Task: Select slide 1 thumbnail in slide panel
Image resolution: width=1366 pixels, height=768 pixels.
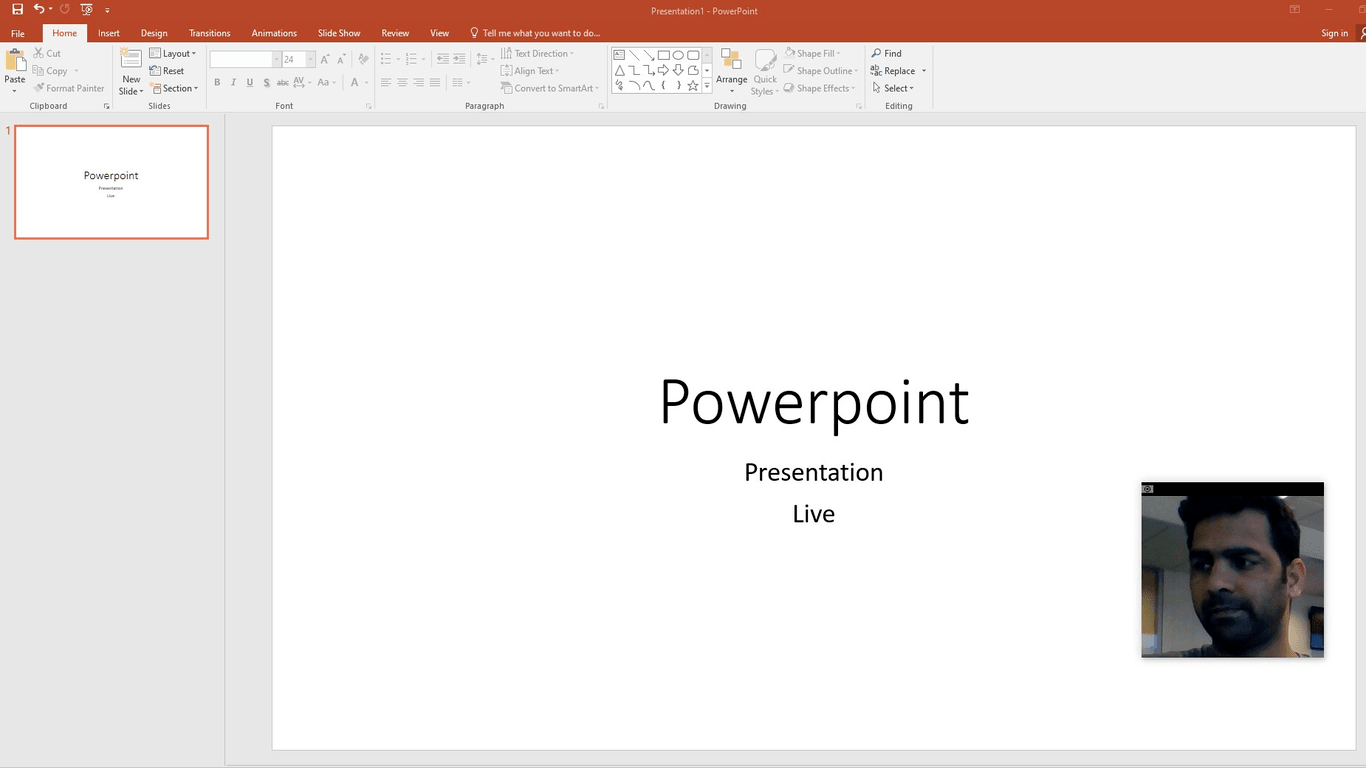Action: pyautogui.click(x=111, y=182)
